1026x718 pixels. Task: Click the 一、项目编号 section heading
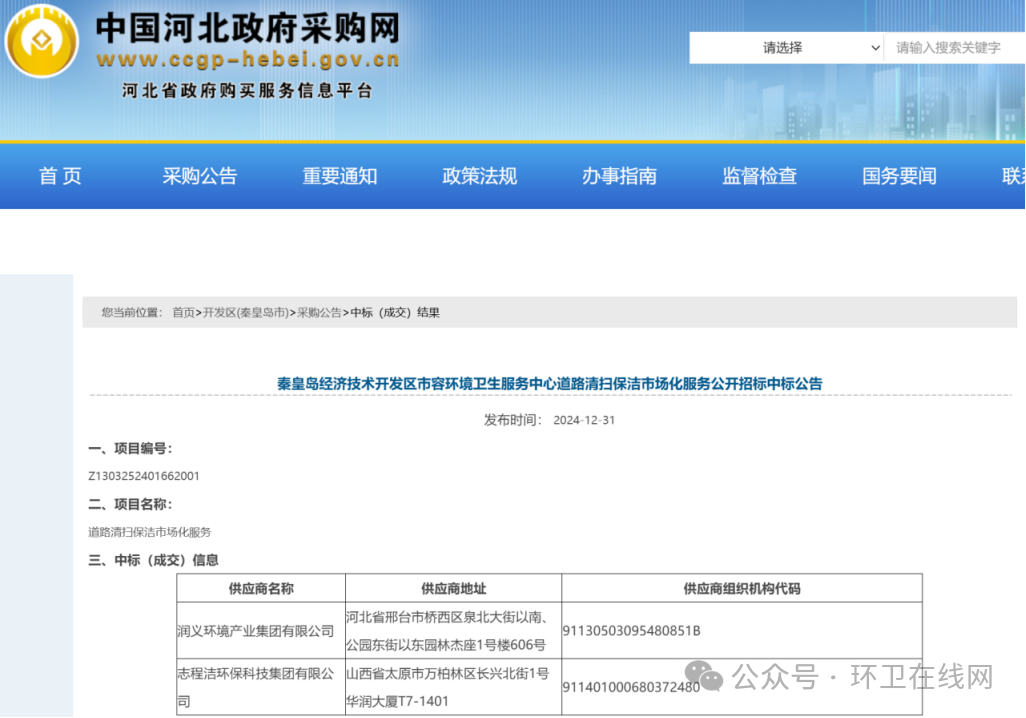[130, 448]
